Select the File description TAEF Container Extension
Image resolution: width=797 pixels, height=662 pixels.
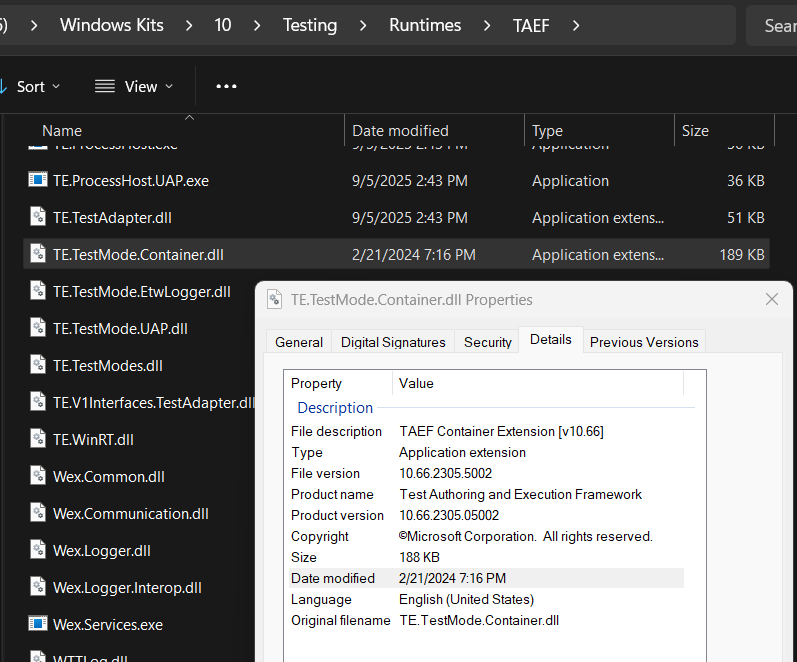click(501, 431)
